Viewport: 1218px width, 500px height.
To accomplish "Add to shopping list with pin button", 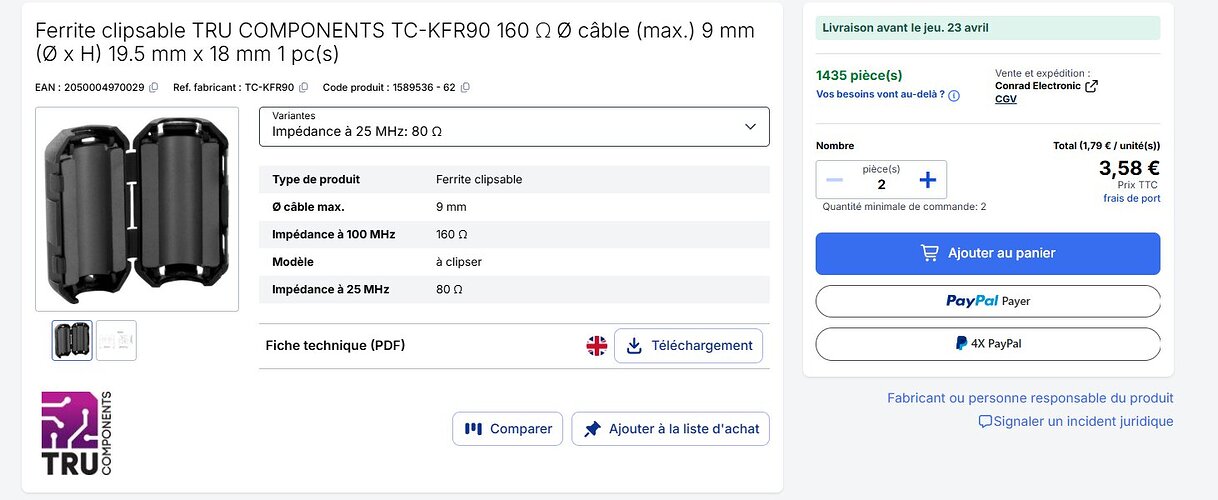I will [x=671, y=429].
